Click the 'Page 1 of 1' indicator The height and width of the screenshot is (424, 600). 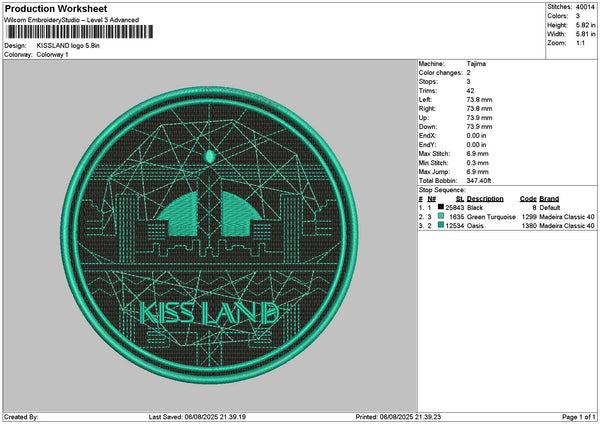pos(579,417)
